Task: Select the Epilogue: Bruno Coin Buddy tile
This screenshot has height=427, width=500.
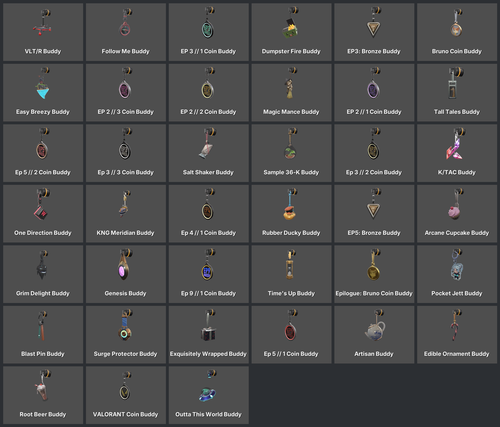Action: pos(374,274)
